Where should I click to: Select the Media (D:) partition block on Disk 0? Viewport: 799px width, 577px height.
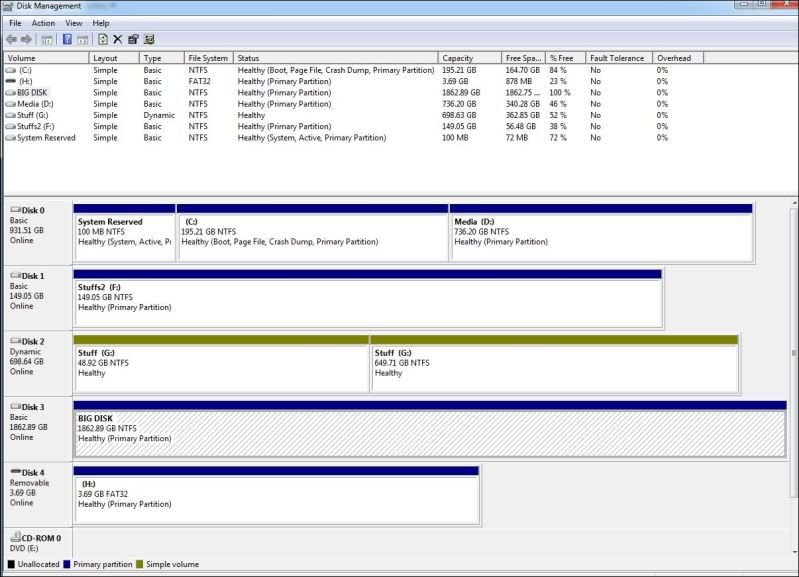pyautogui.click(x=601, y=233)
